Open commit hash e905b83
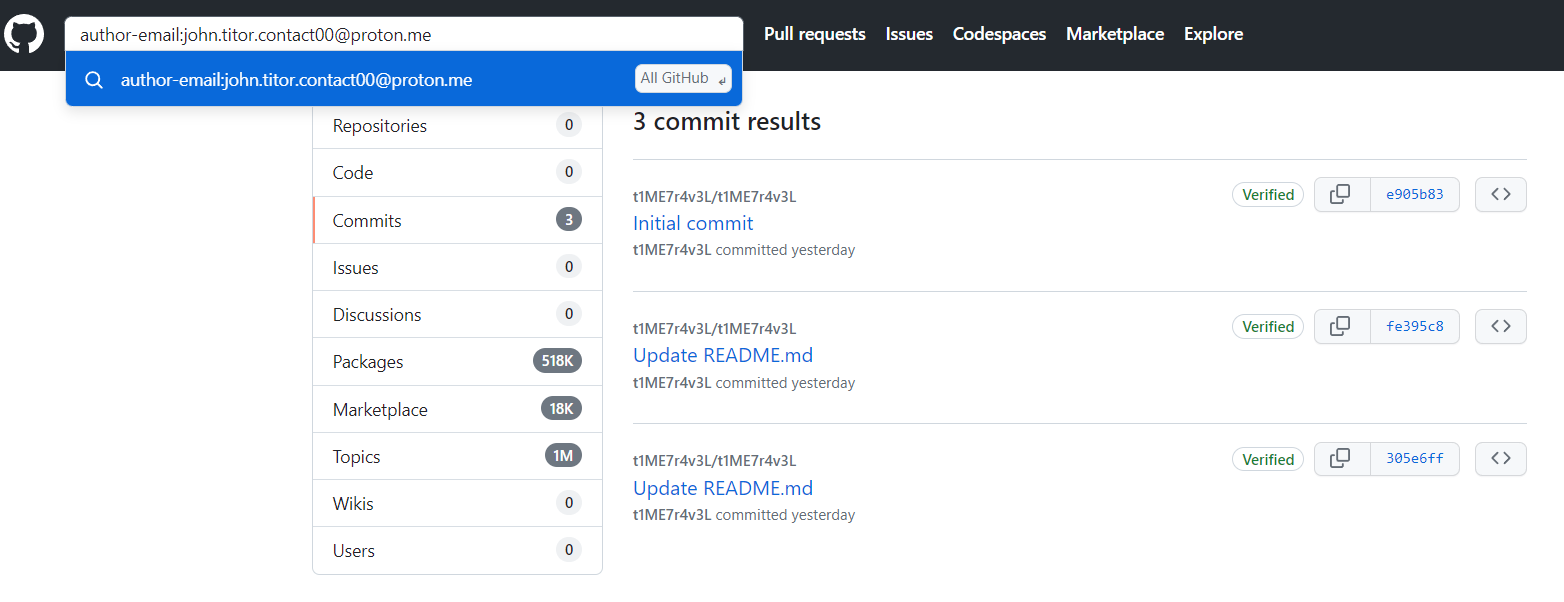 [1415, 195]
